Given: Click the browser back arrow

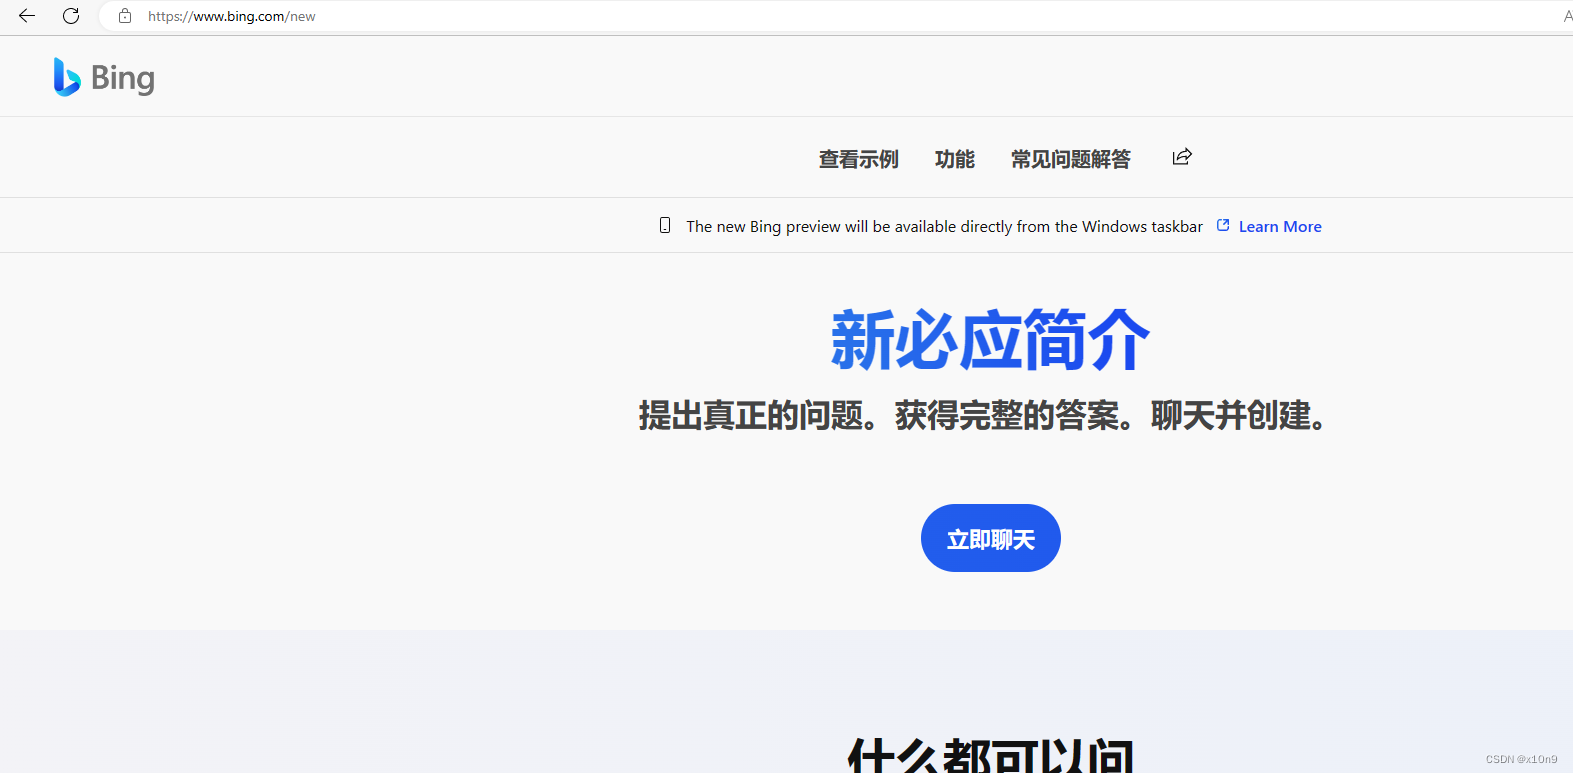Looking at the screenshot, I should tap(27, 16).
